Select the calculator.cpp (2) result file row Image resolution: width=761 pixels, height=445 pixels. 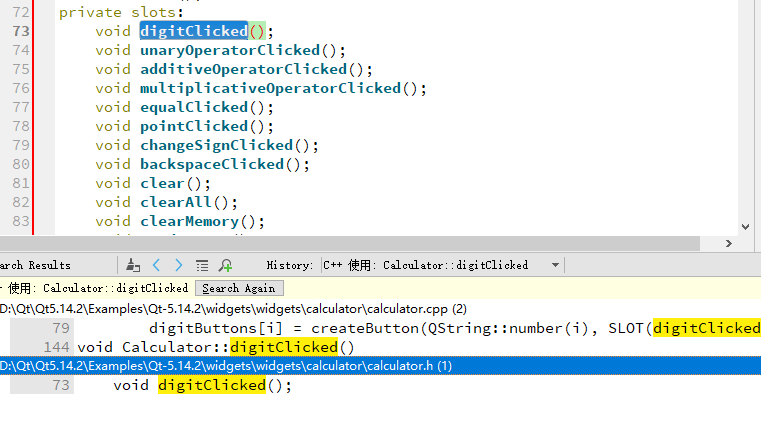click(x=380, y=309)
